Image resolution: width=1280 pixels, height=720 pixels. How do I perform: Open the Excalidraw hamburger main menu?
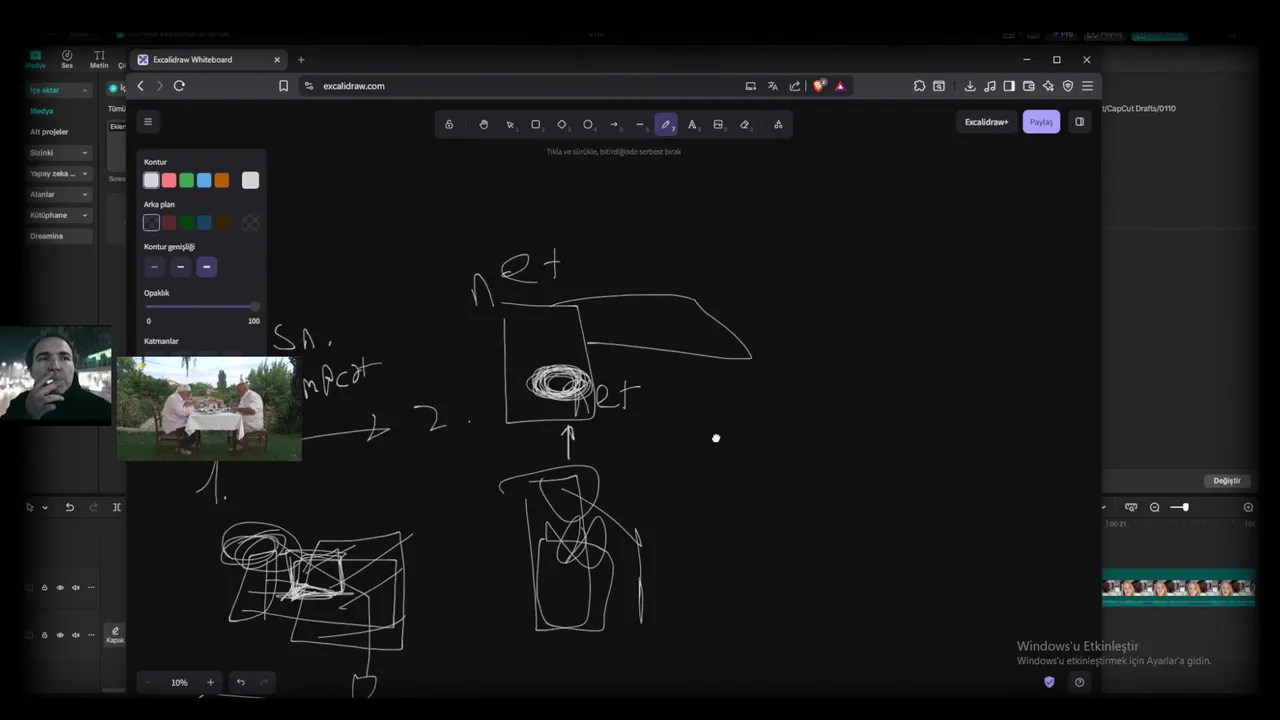[148, 122]
